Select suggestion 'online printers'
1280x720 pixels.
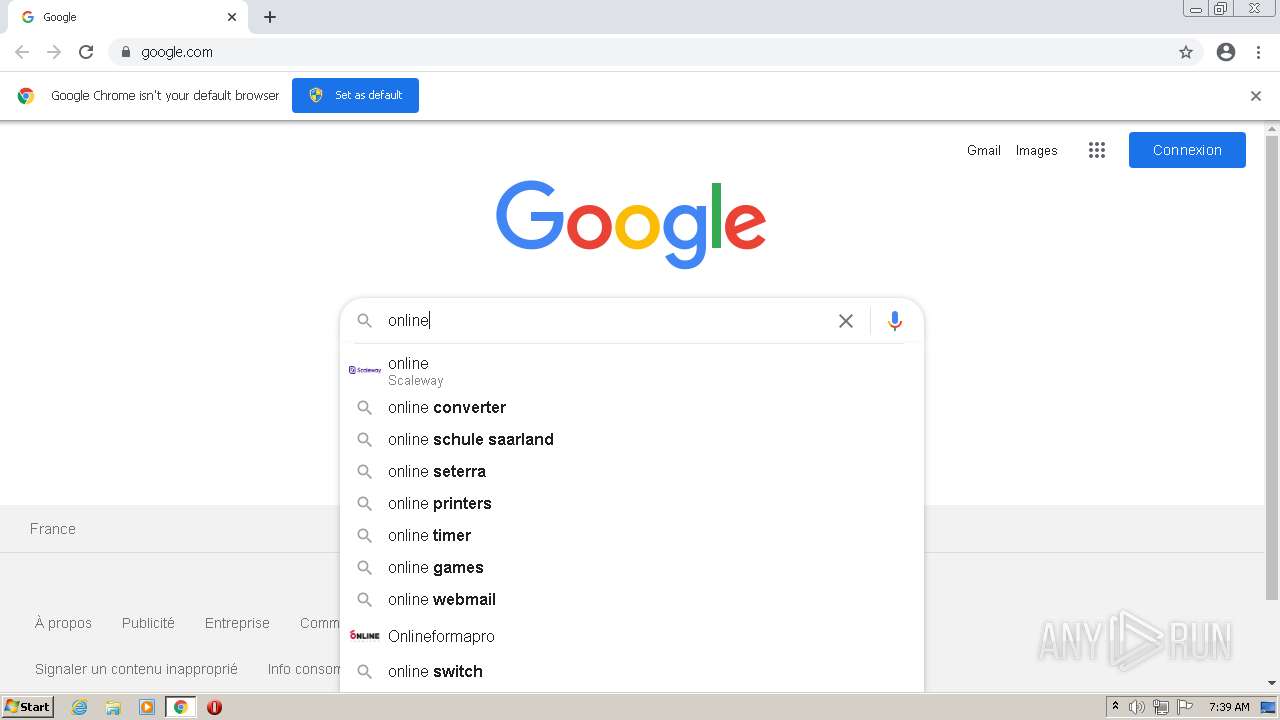coord(632,503)
